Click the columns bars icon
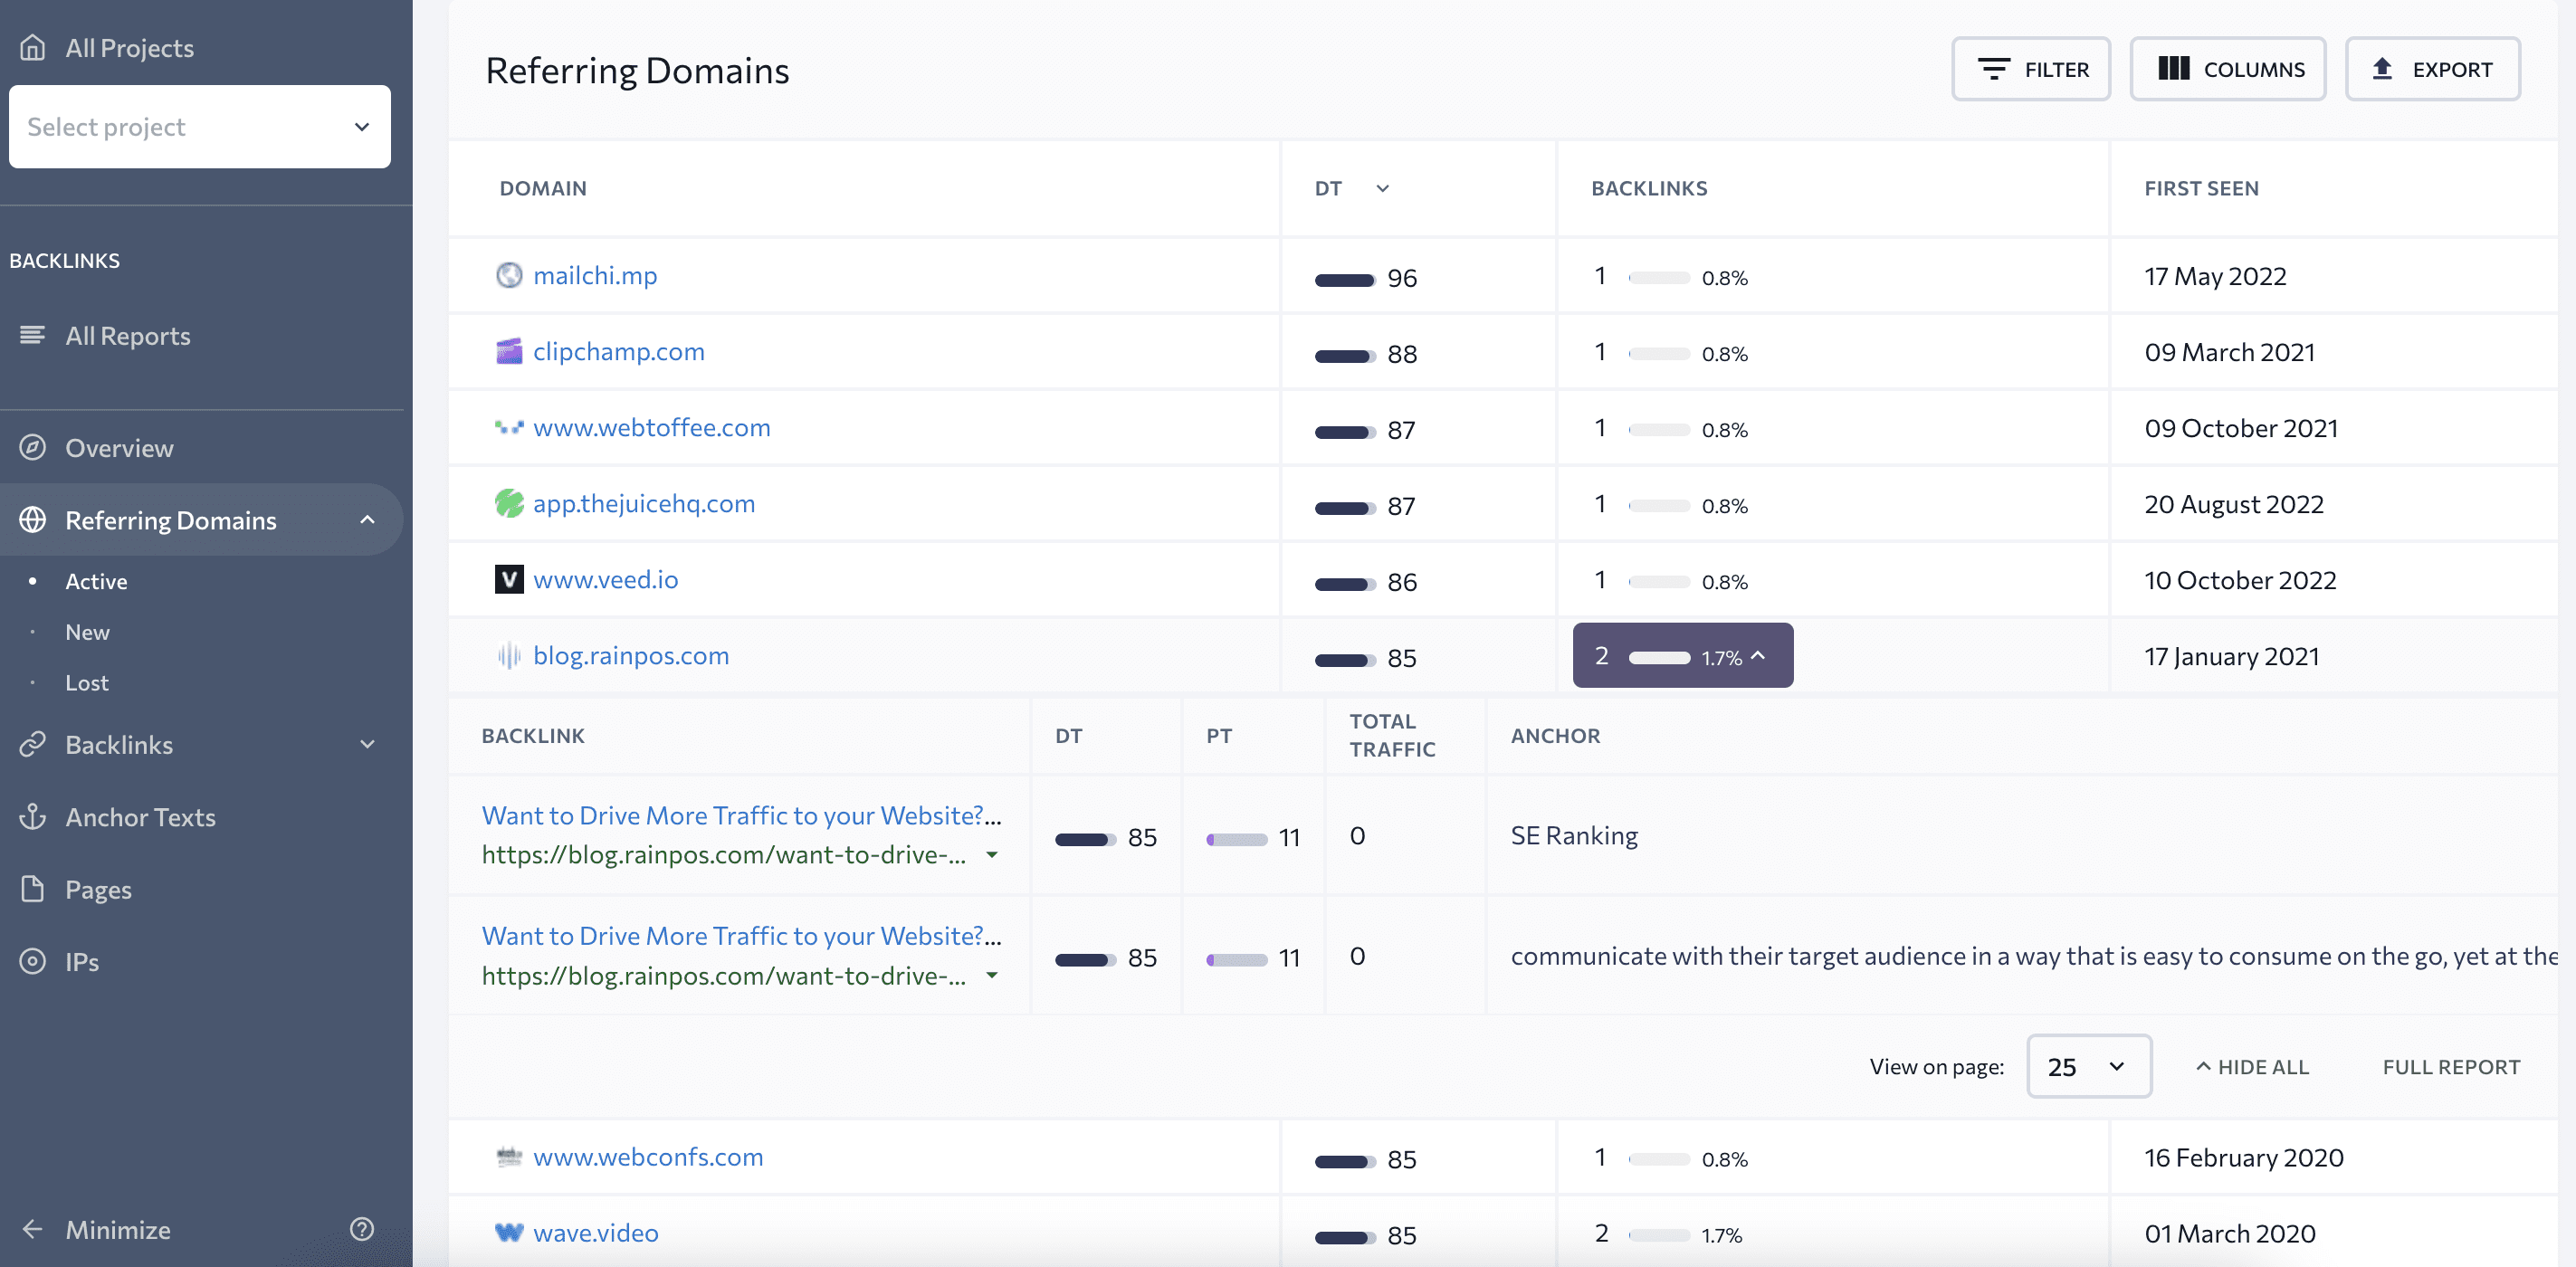Image resolution: width=2576 pixels, height=1267 pixels. pos(2173,69)
